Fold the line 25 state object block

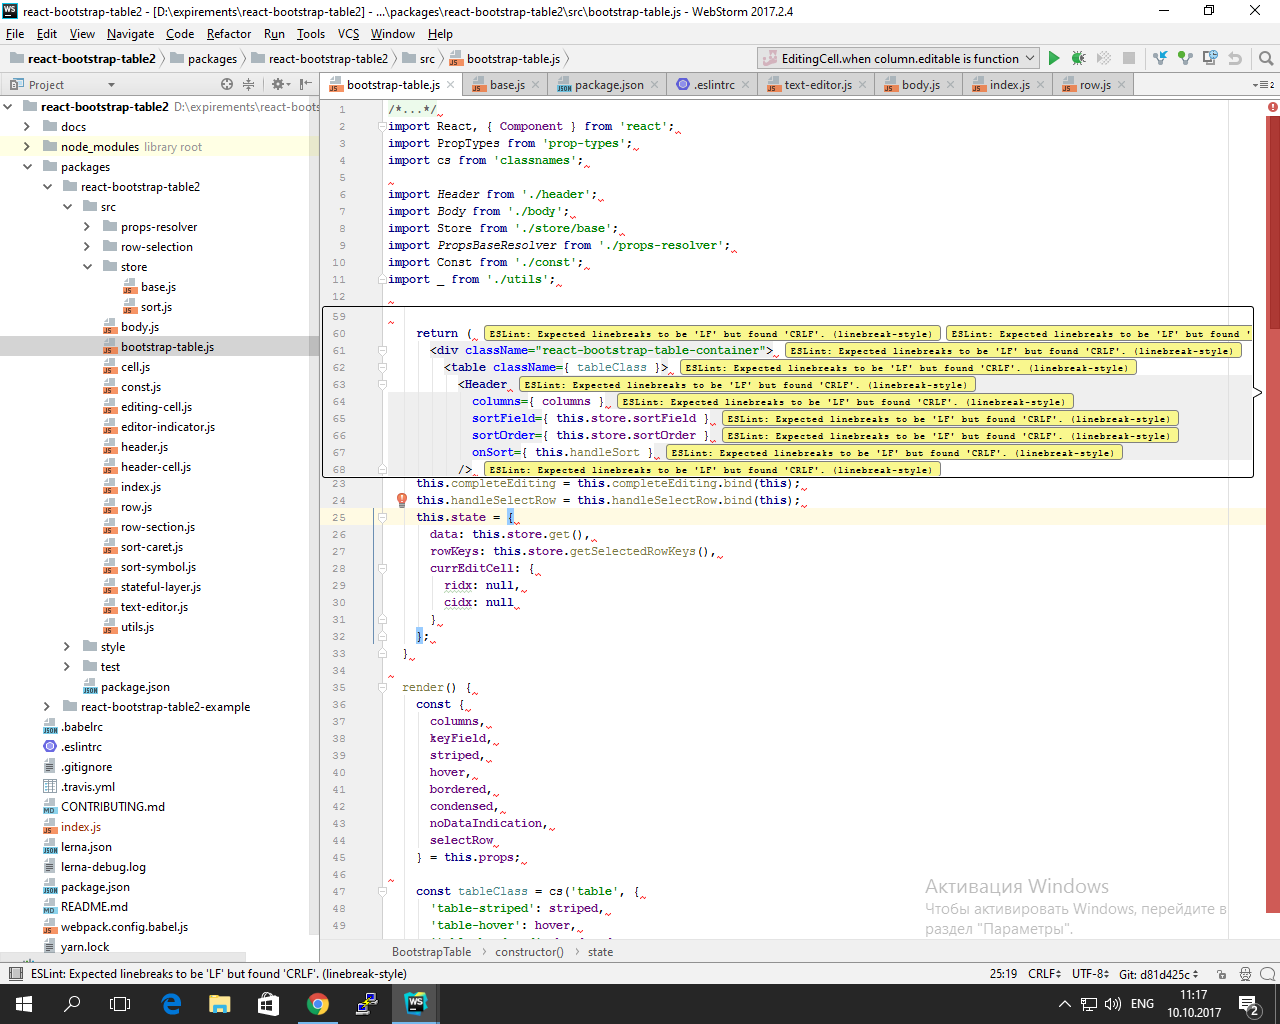click(382, 517)
